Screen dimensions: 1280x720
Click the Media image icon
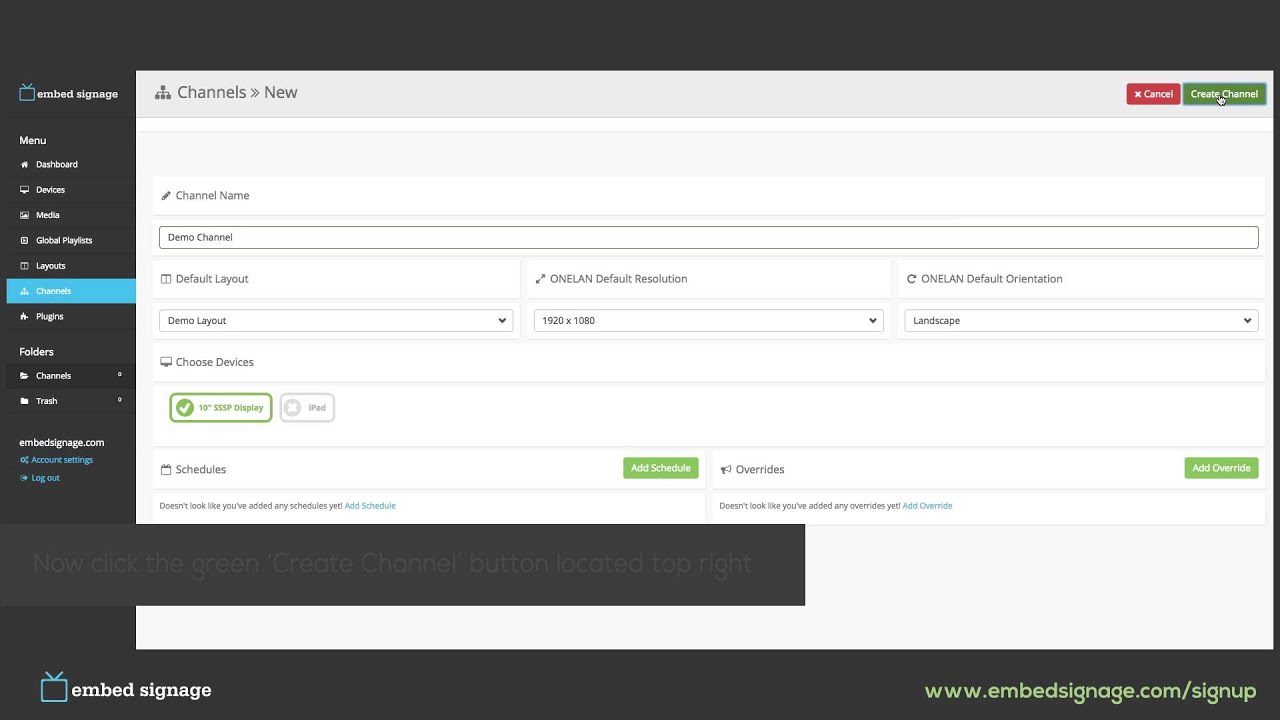[x=25, y=215]
